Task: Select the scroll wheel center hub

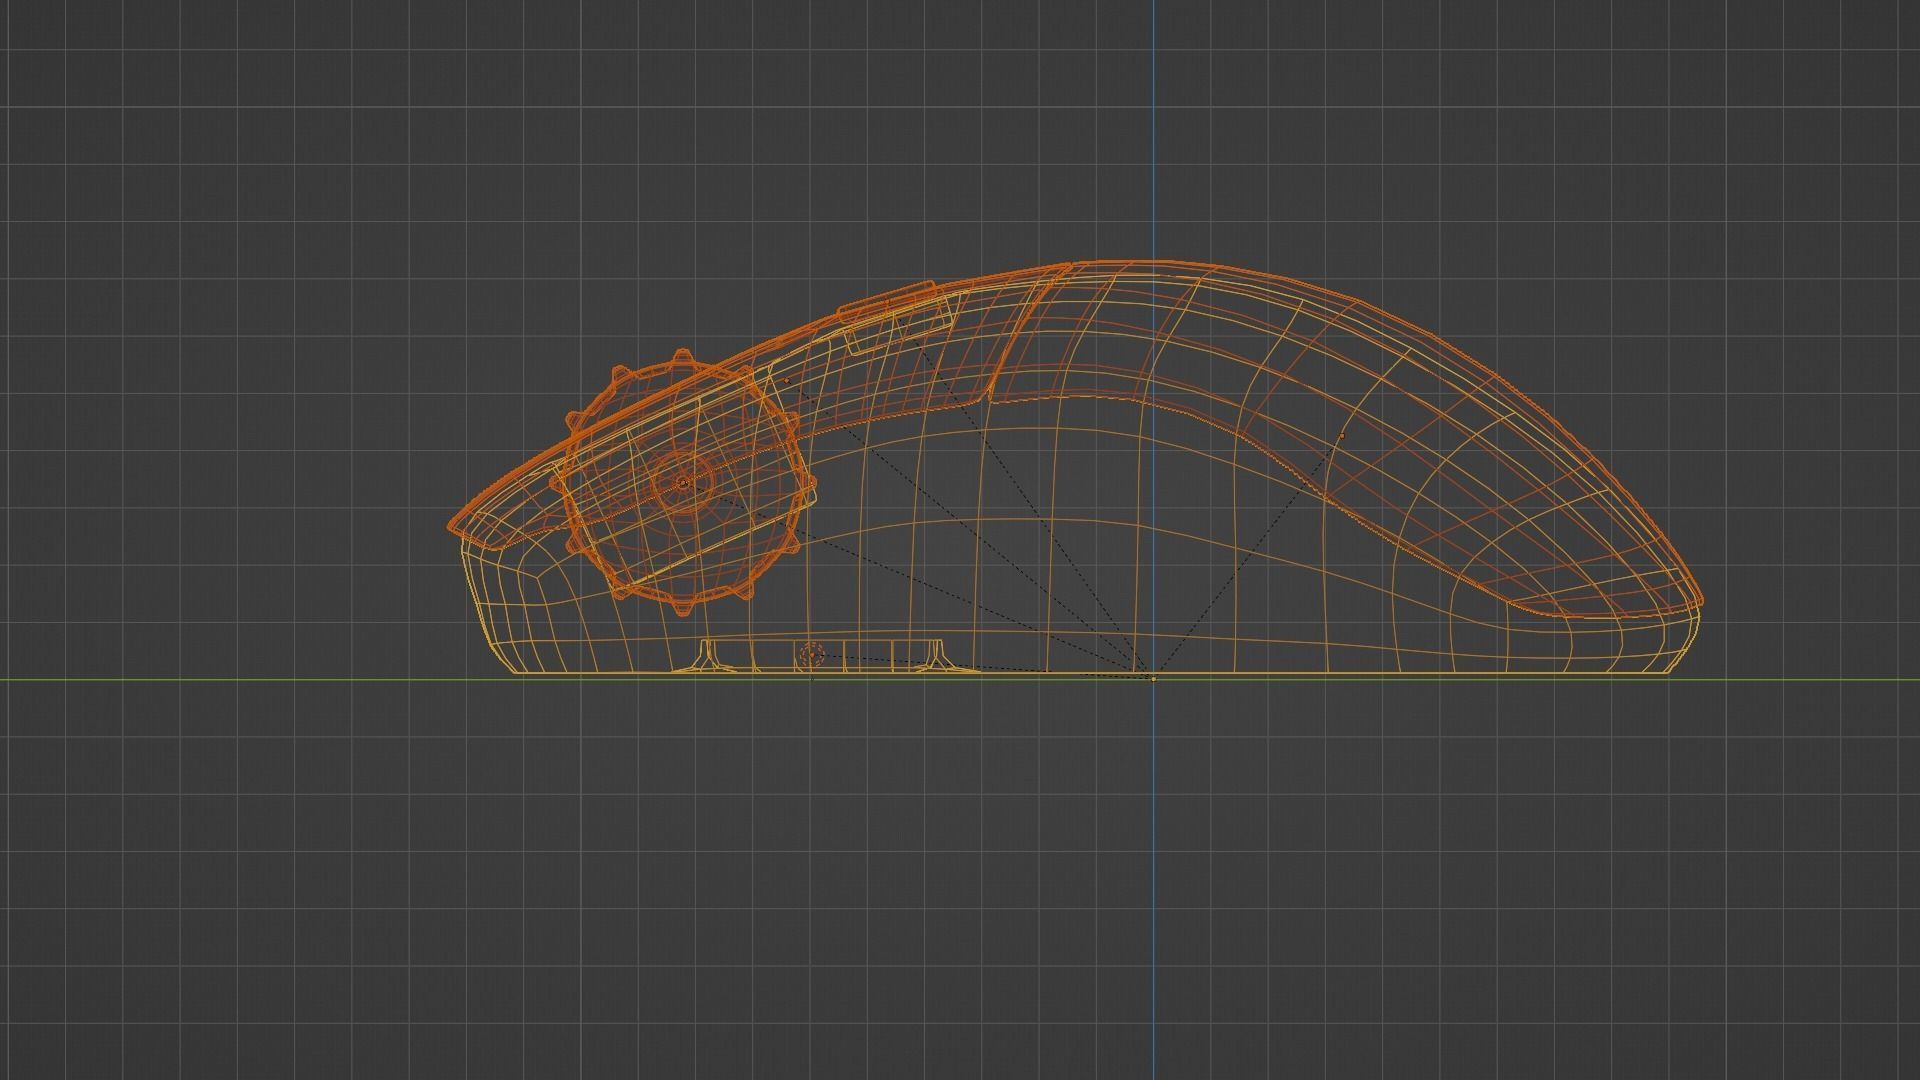Action: tap(683, 483)
